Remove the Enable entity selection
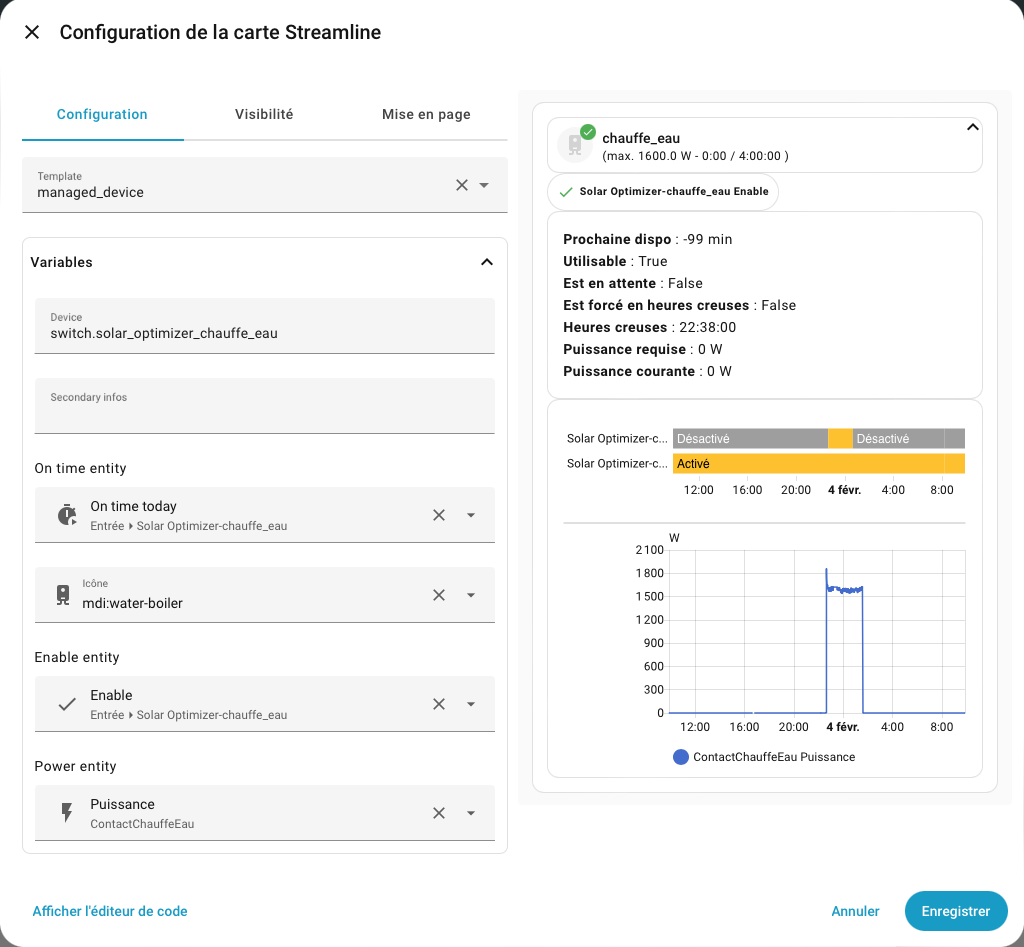This screenshot has width=1024, height=947. (x=438, y=704)
